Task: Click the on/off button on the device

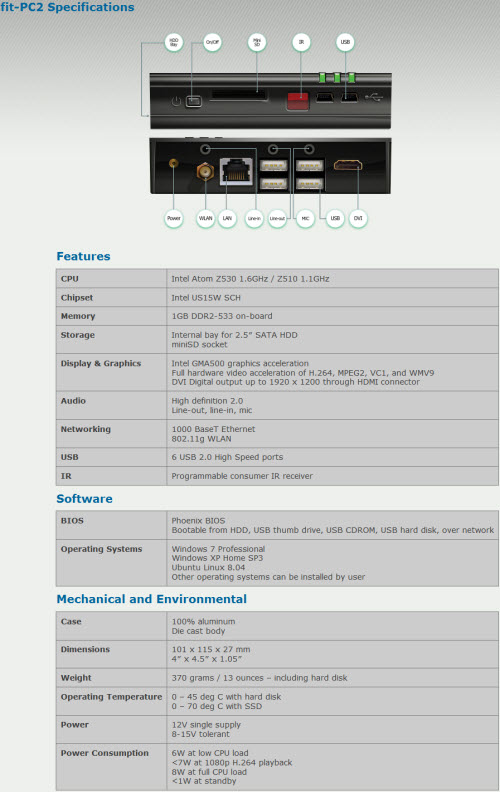Action: [193, 102]
